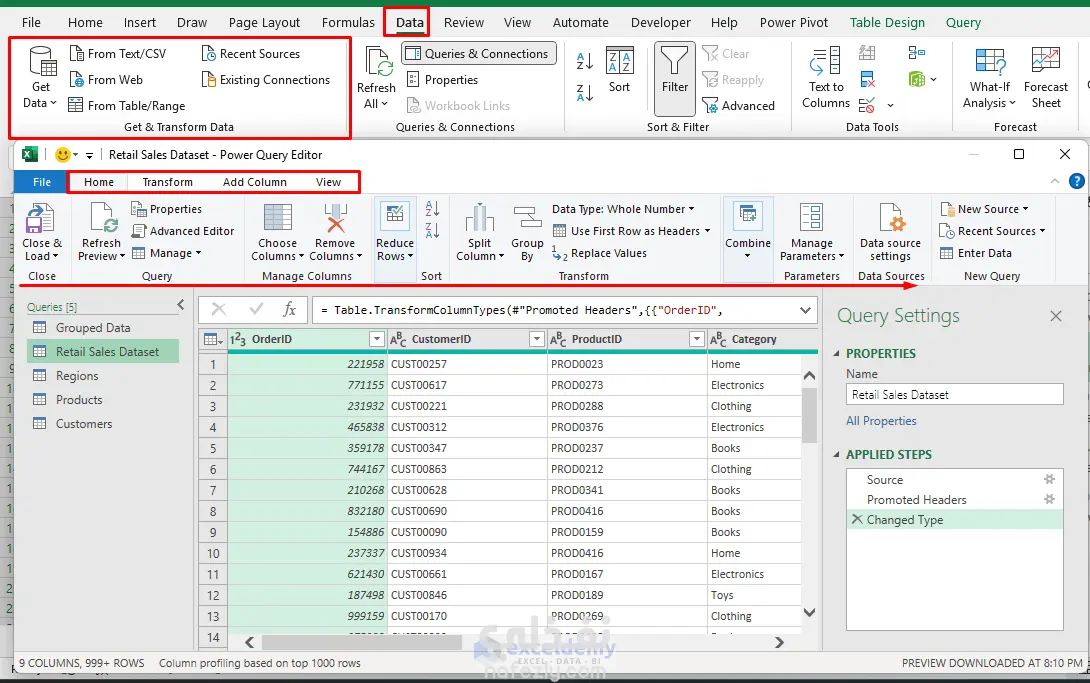This screenshot has width=1090, height=683.
Task: Open Data source settings
Action: (890, 221)
